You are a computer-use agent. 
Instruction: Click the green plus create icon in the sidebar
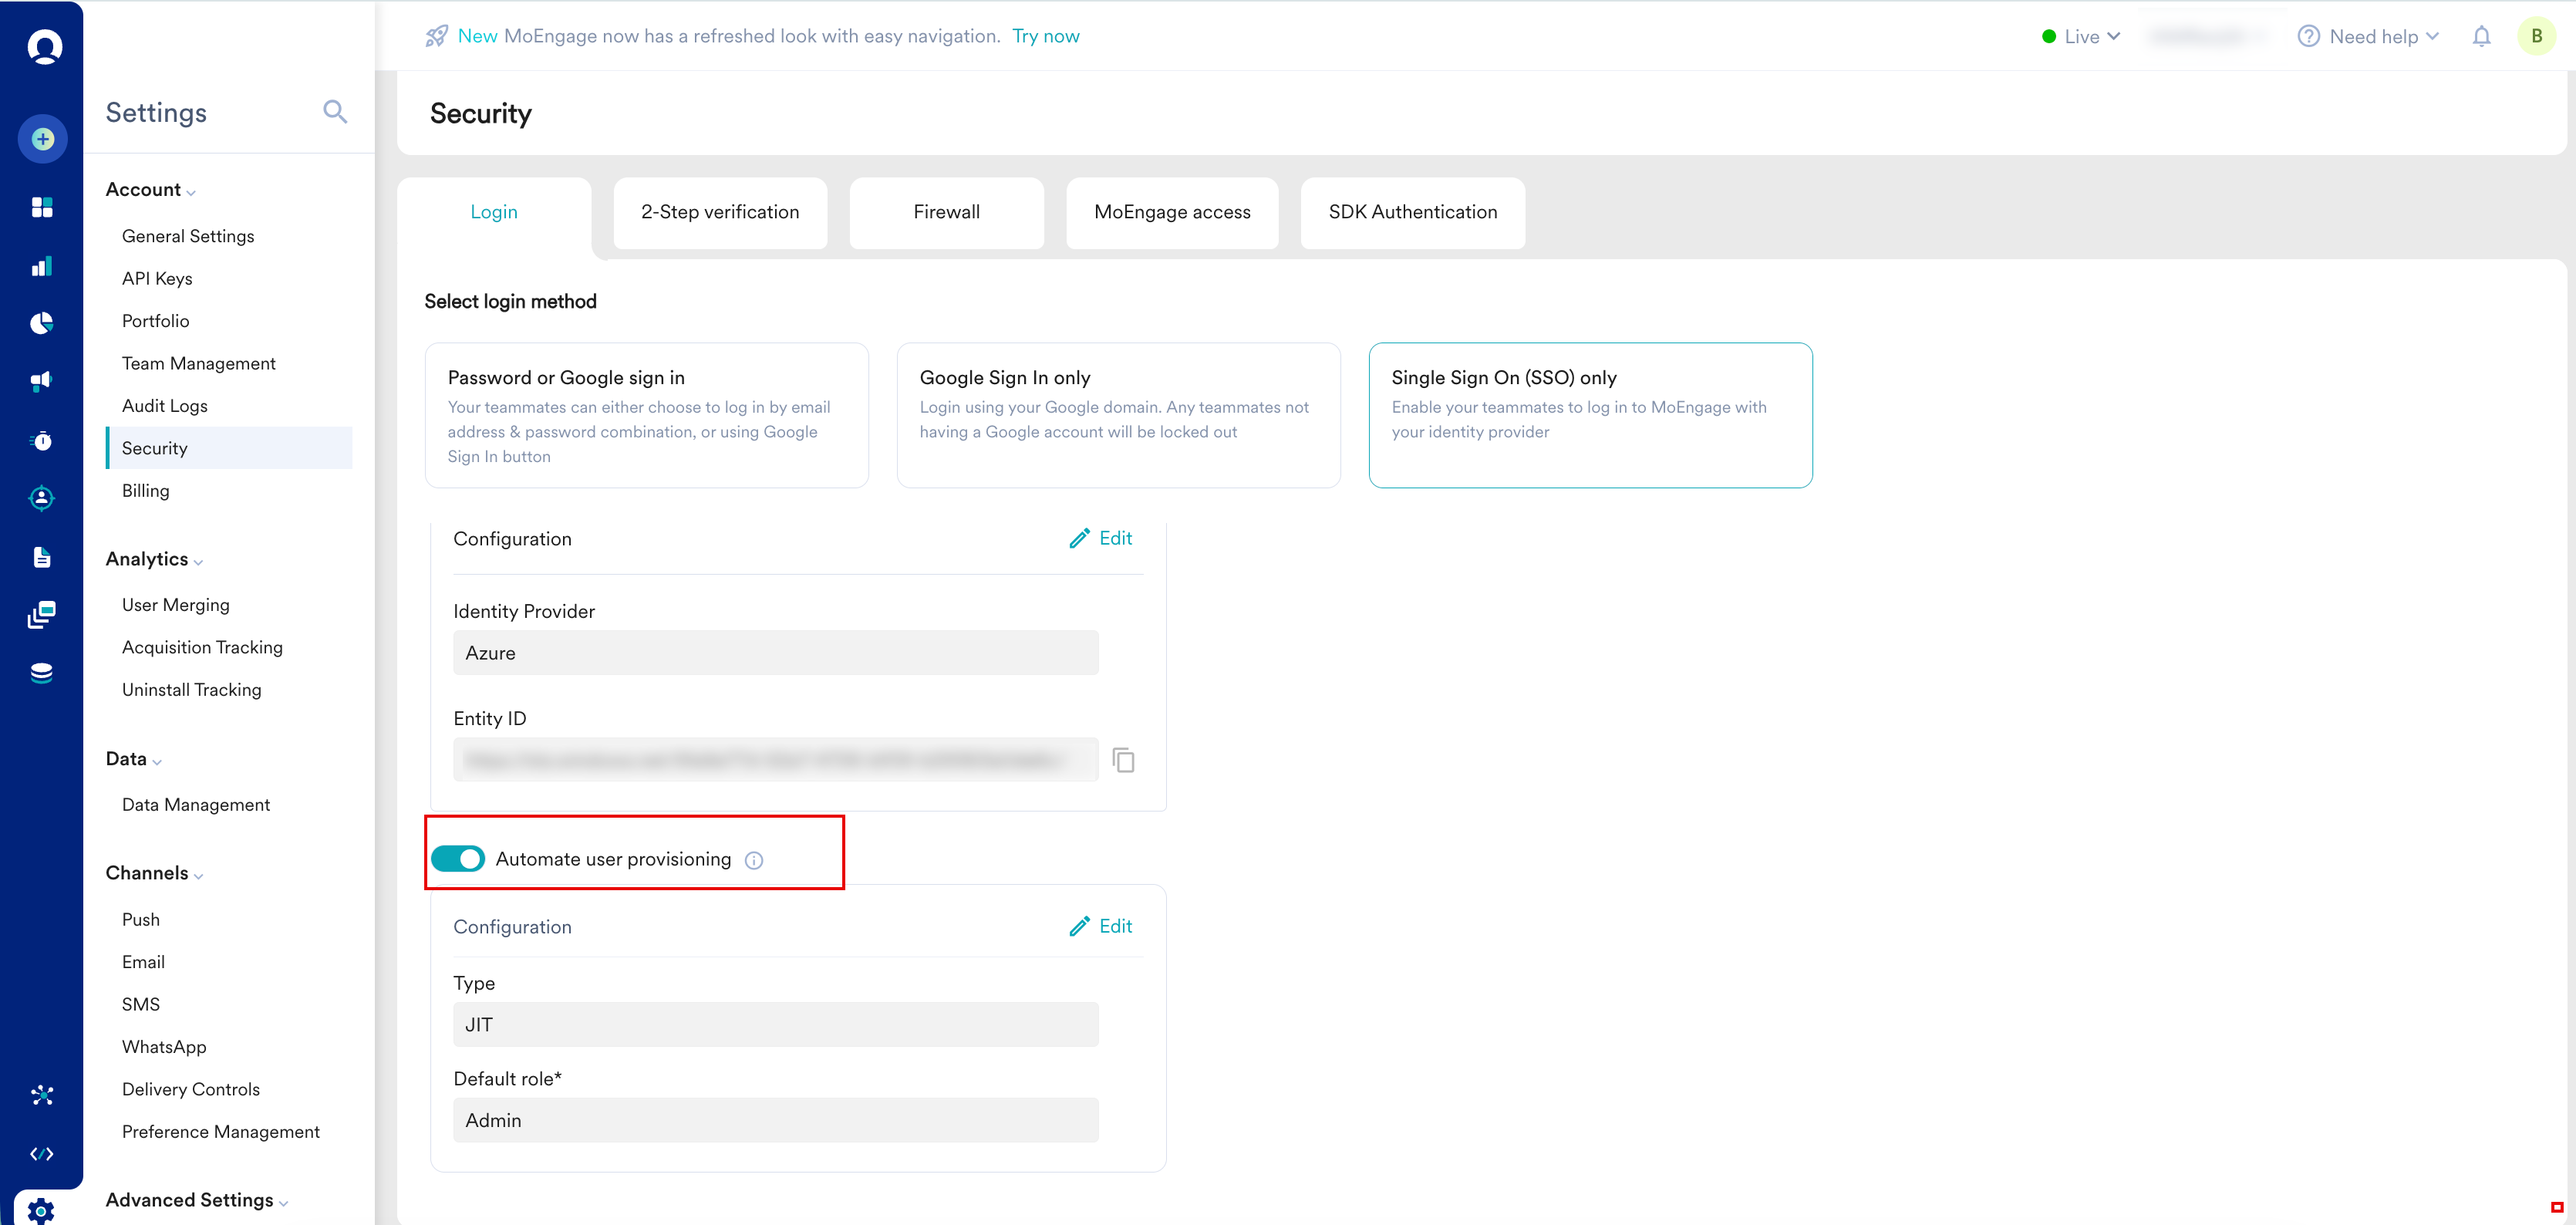coord(42,139)
